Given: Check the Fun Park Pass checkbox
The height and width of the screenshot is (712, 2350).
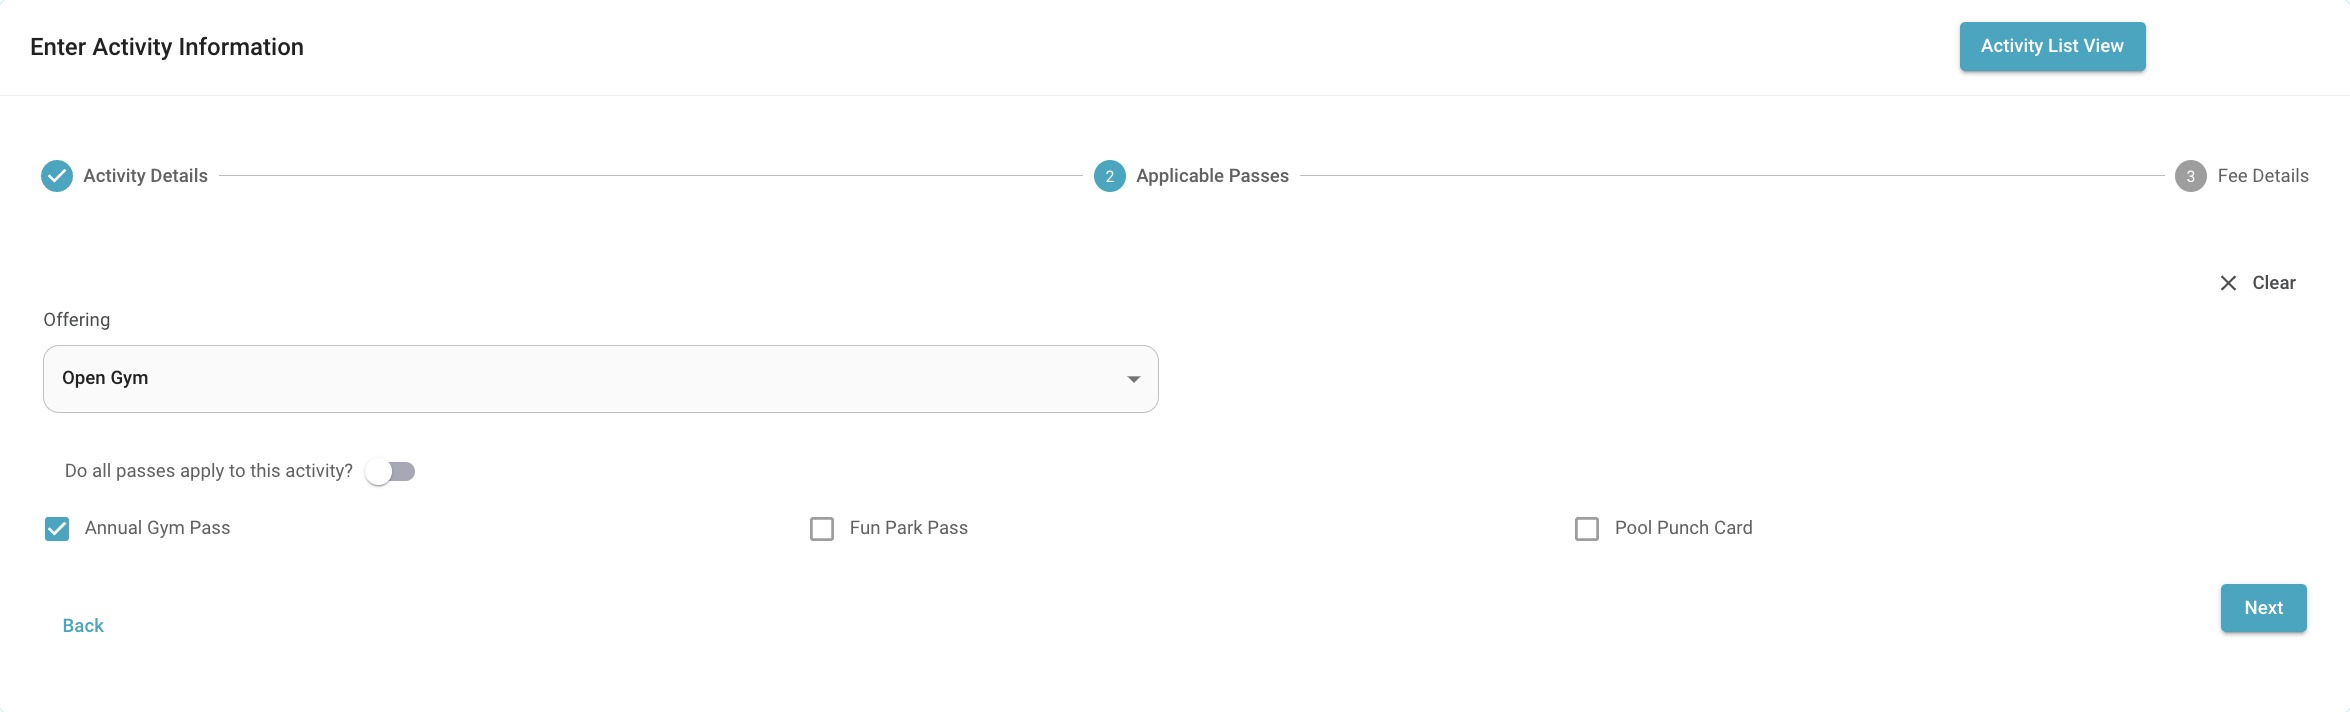Looking at the screenshot, I should click(822, 529).
